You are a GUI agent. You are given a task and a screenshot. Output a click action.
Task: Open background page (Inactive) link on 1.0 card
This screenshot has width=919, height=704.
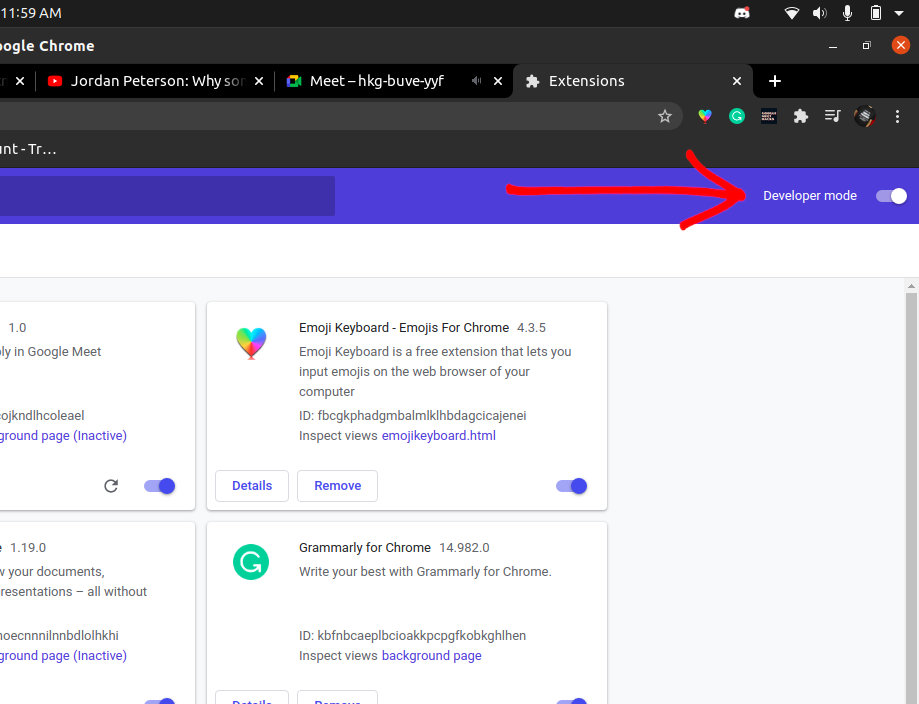63,436
